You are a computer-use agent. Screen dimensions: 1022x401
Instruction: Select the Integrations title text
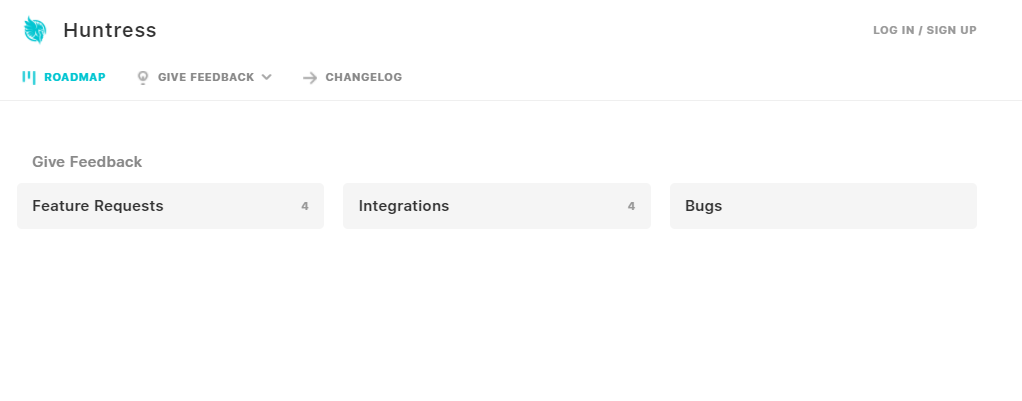coord(403,206)
